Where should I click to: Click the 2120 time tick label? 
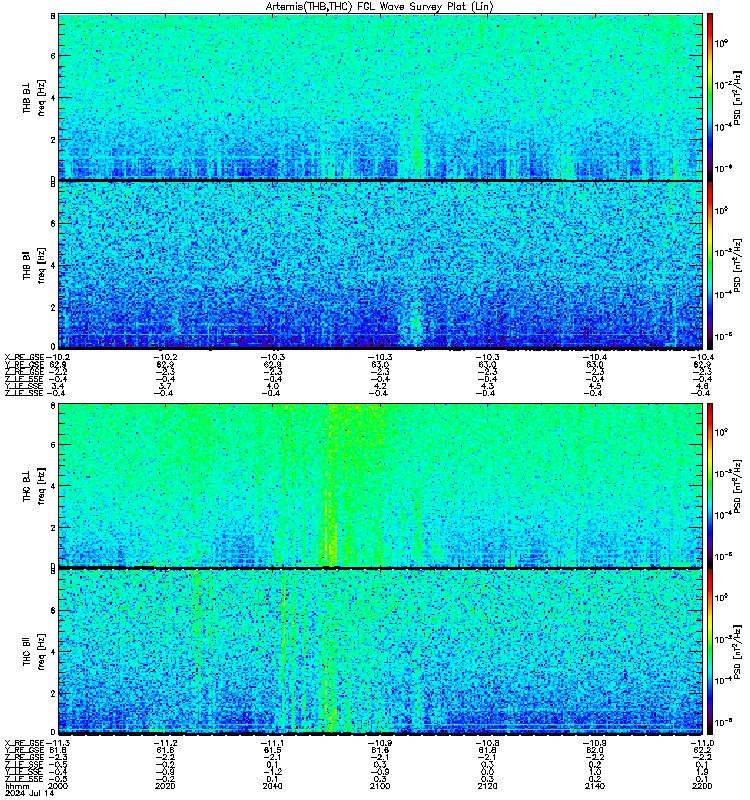coord(488,786)
